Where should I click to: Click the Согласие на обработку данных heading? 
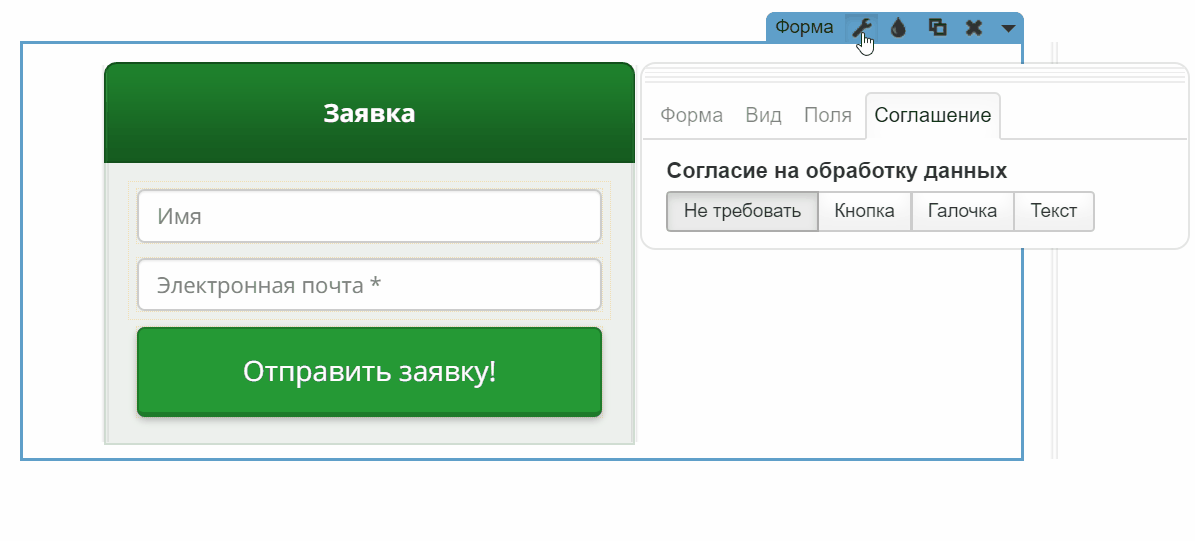coord(836,171)
